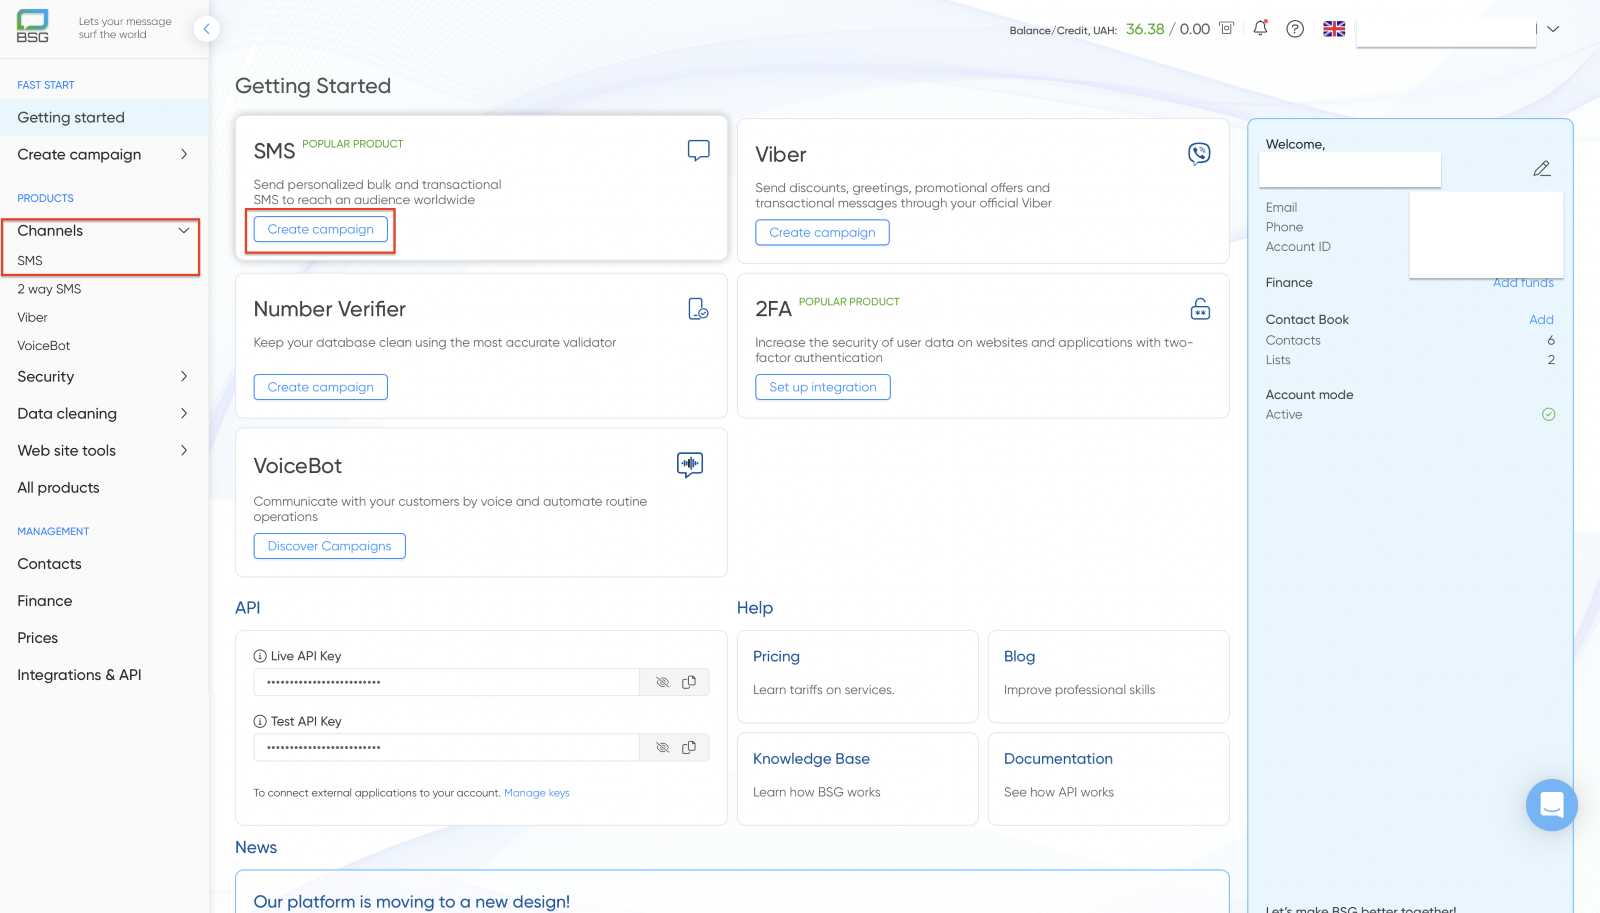Open the Manage keys link
The image size is (1600, 913).
coord(536,793)
